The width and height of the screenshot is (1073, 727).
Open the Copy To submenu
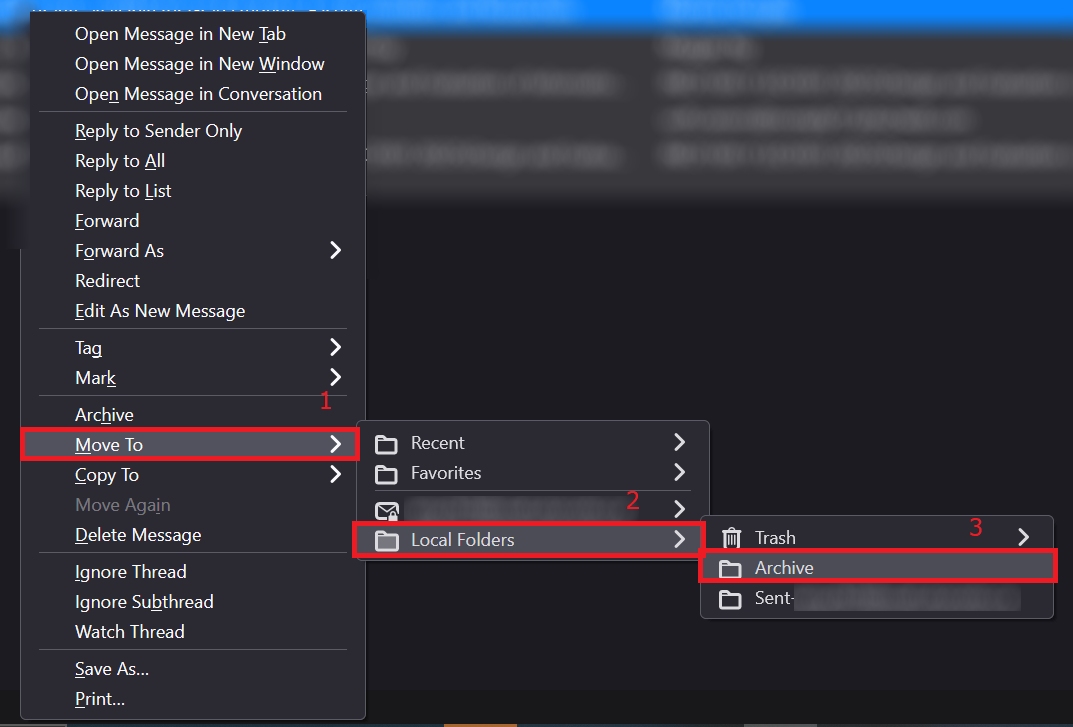coord(193,475)
